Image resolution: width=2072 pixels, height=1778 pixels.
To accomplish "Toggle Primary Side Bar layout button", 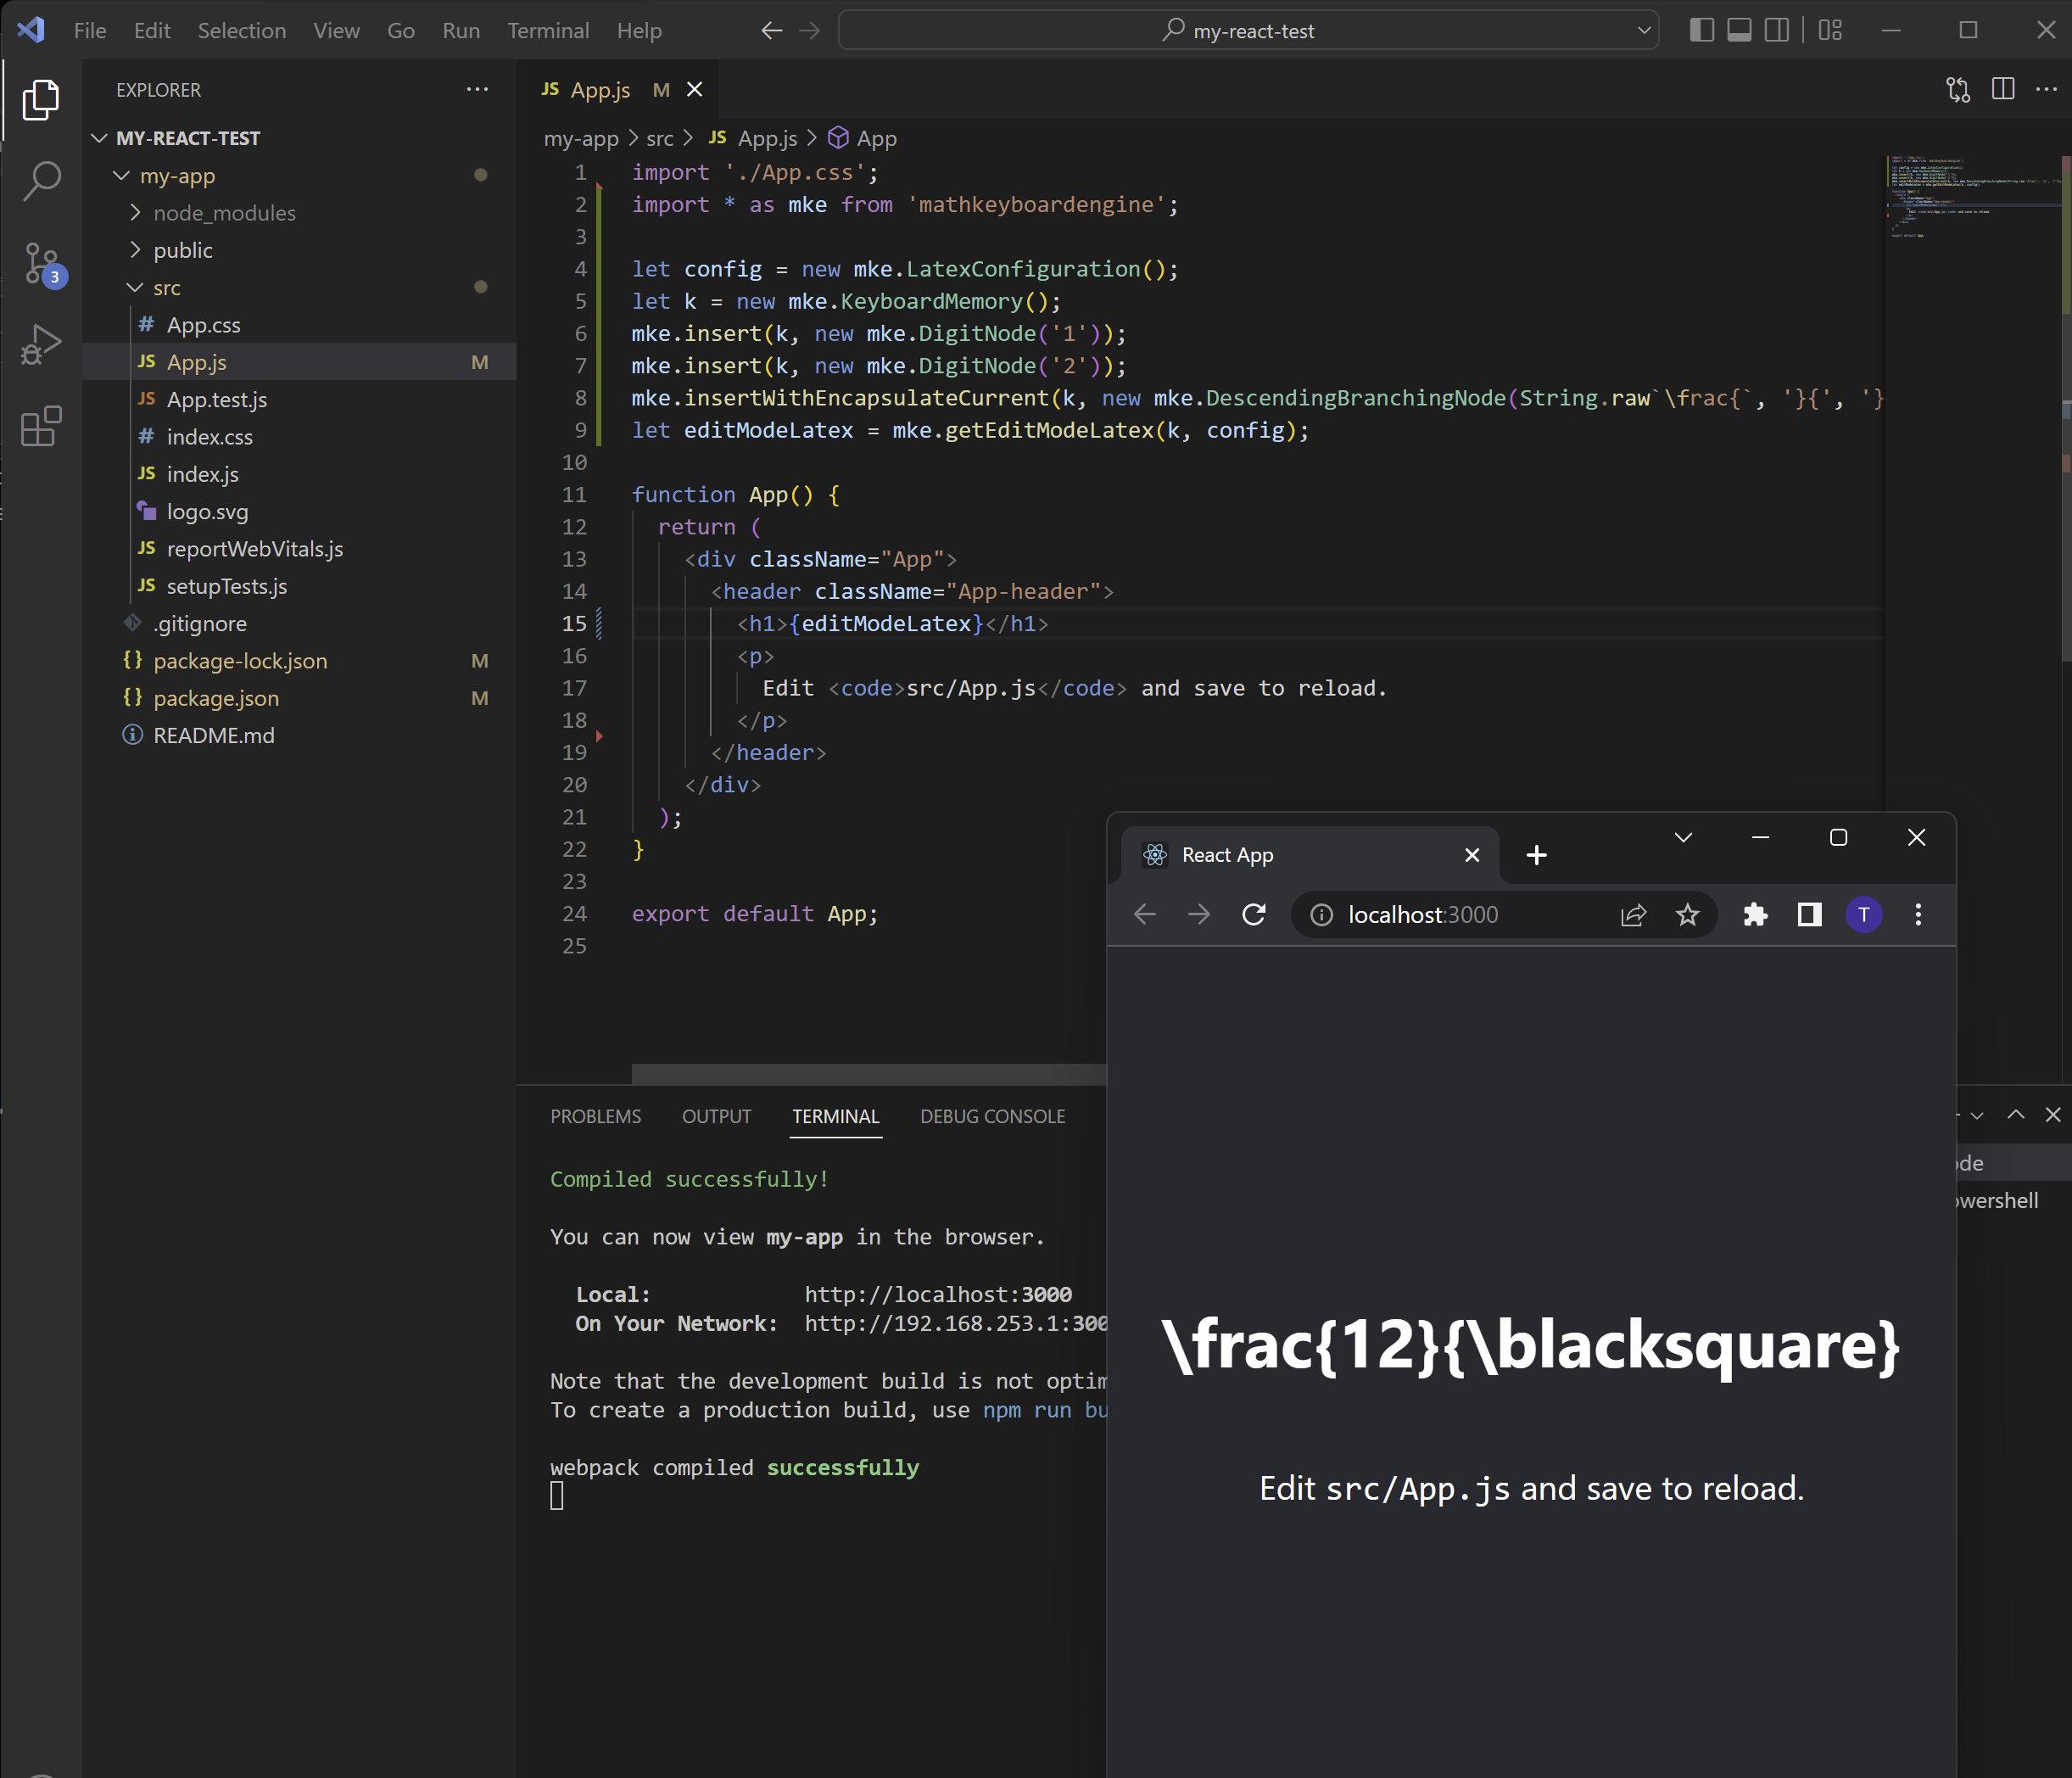I will (1701, 30).
